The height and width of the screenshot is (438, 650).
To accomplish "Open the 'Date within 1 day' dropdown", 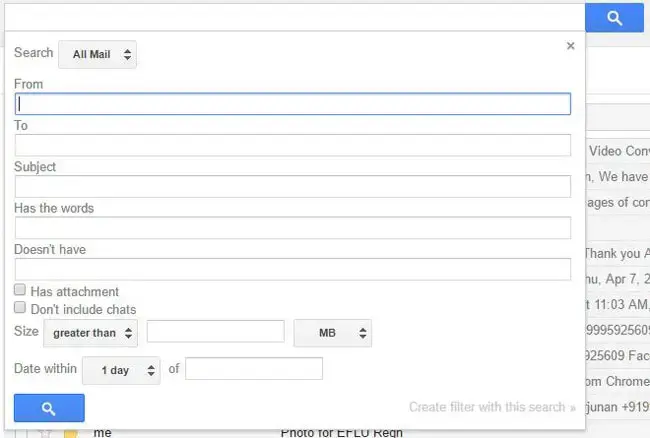I will pos(121,370).
